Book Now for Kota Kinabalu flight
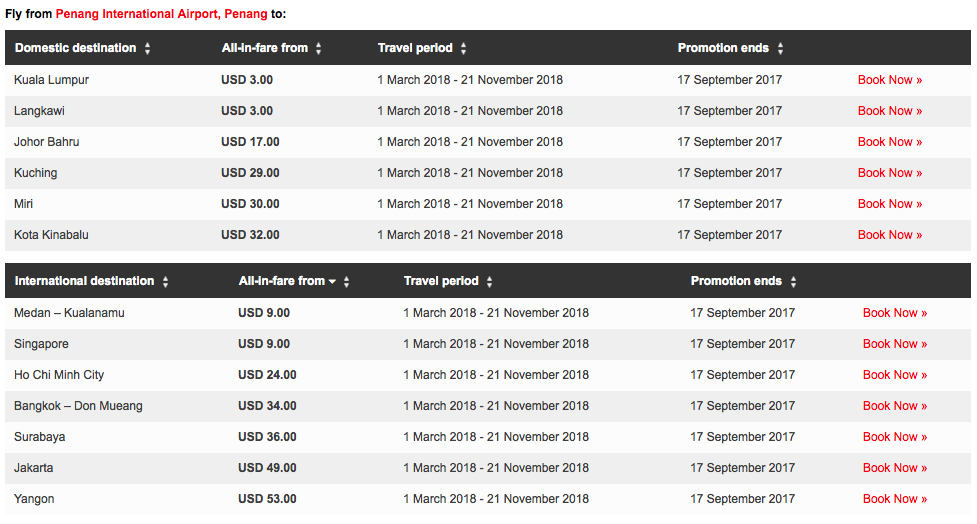The width and height of the screenshot is (977, 524). click(x=890, y=235)
